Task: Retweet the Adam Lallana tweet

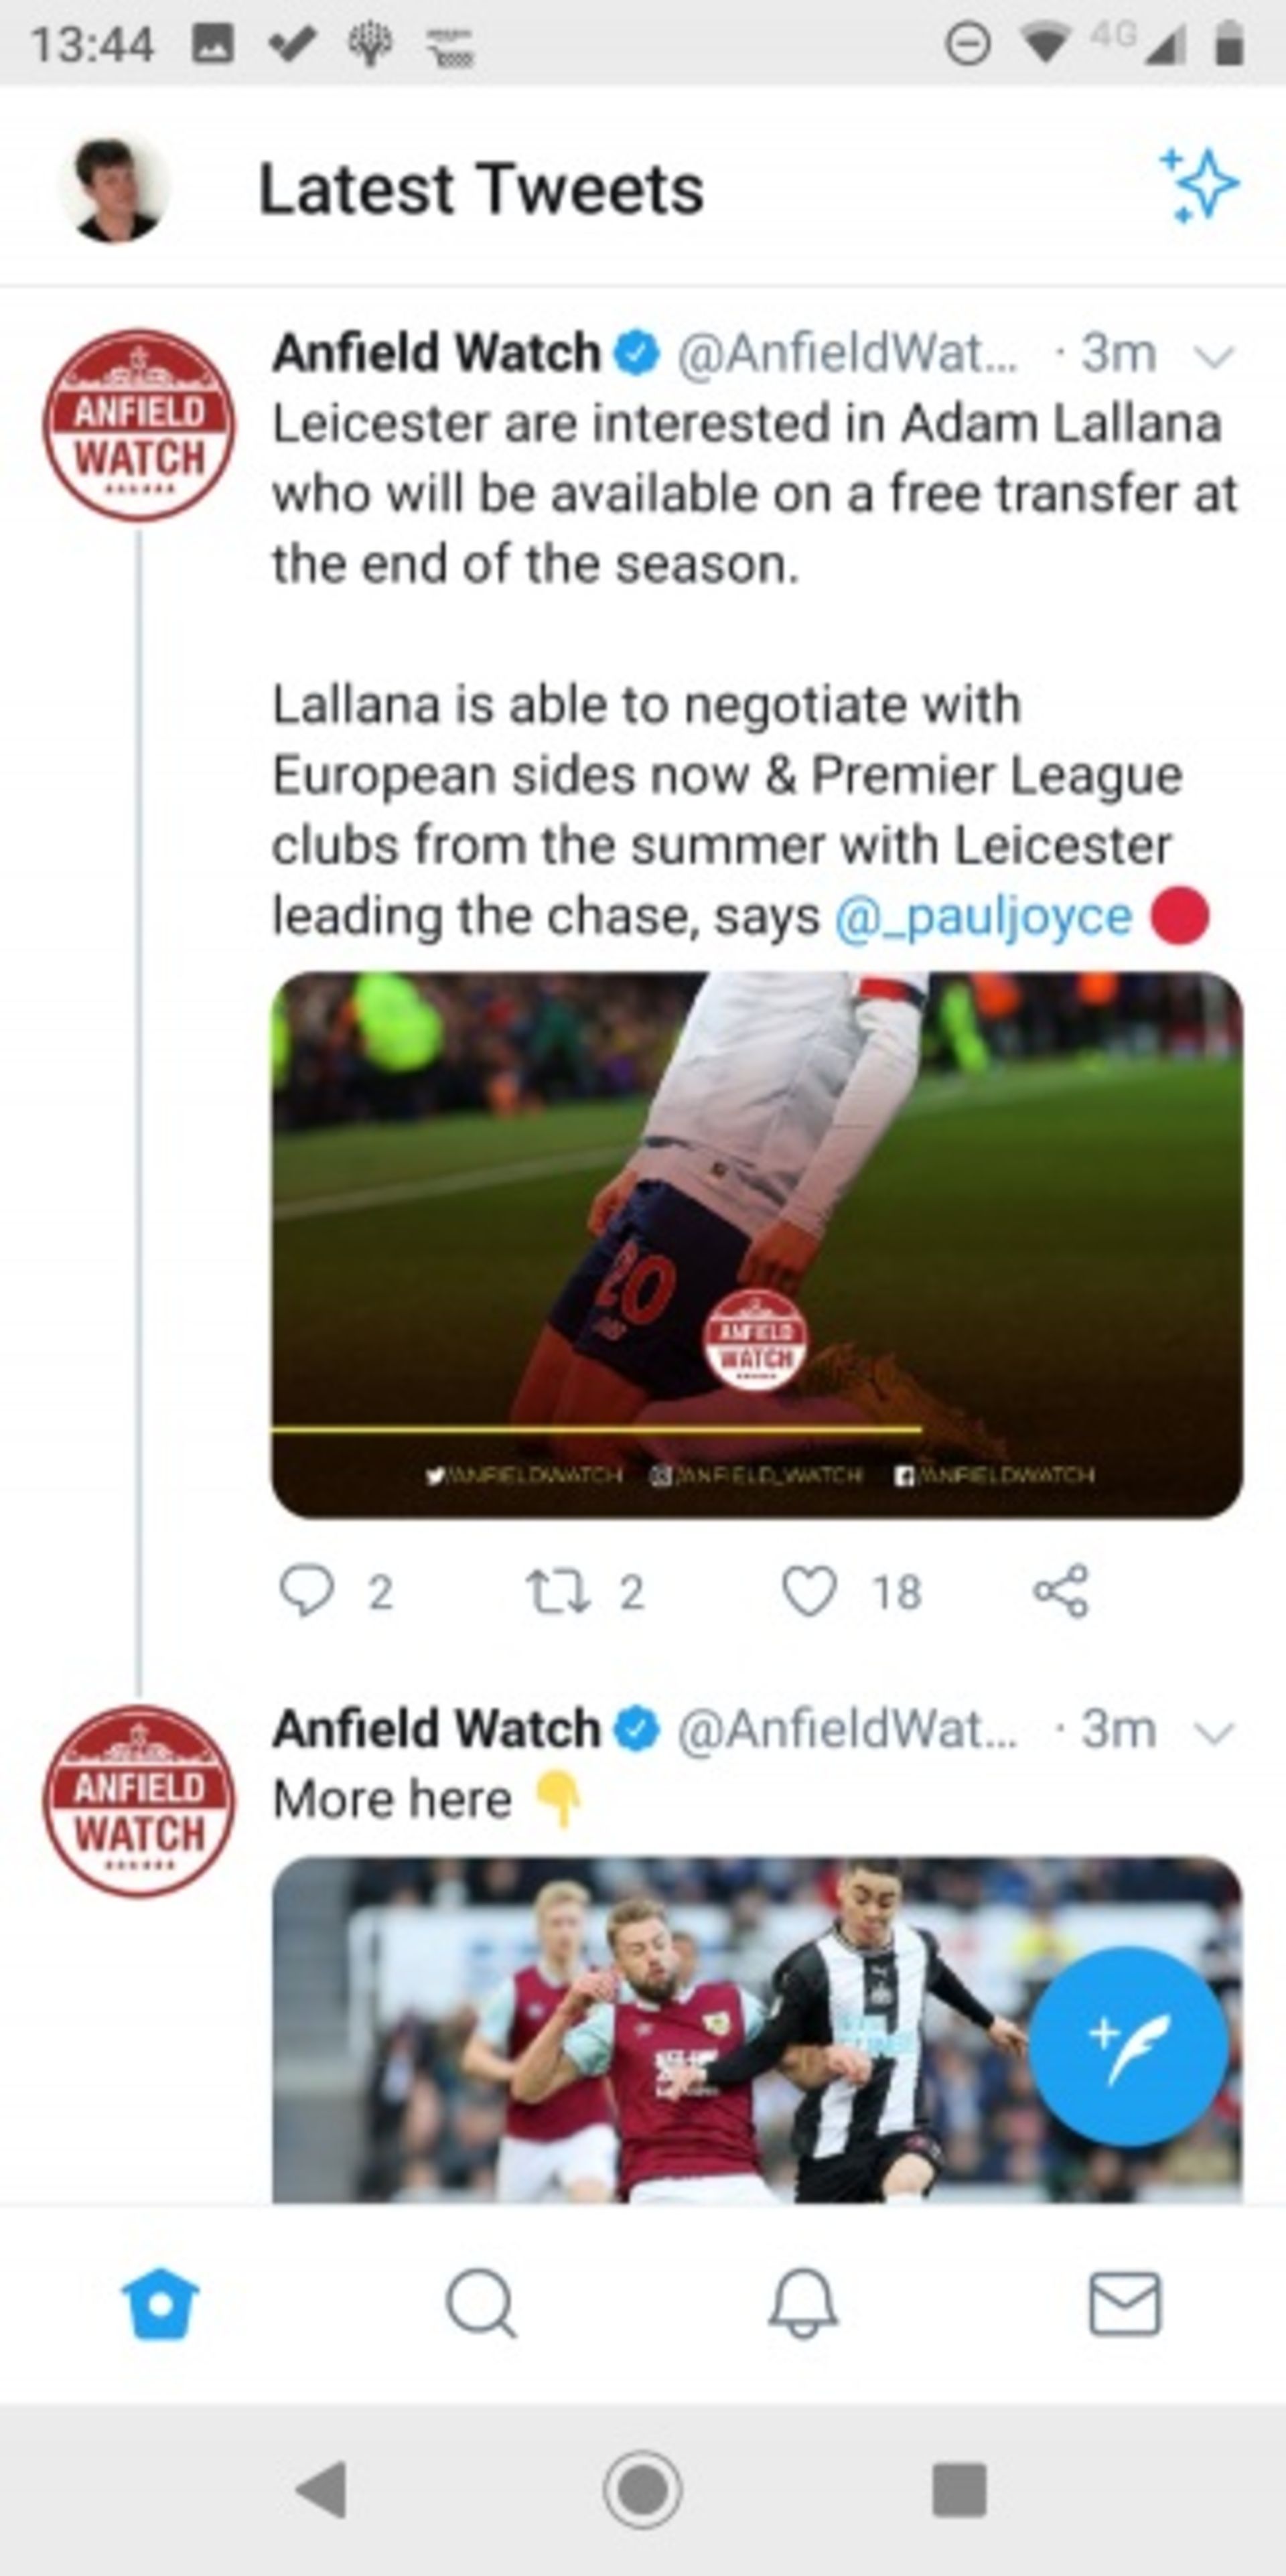Action: tap(559, 1591)
